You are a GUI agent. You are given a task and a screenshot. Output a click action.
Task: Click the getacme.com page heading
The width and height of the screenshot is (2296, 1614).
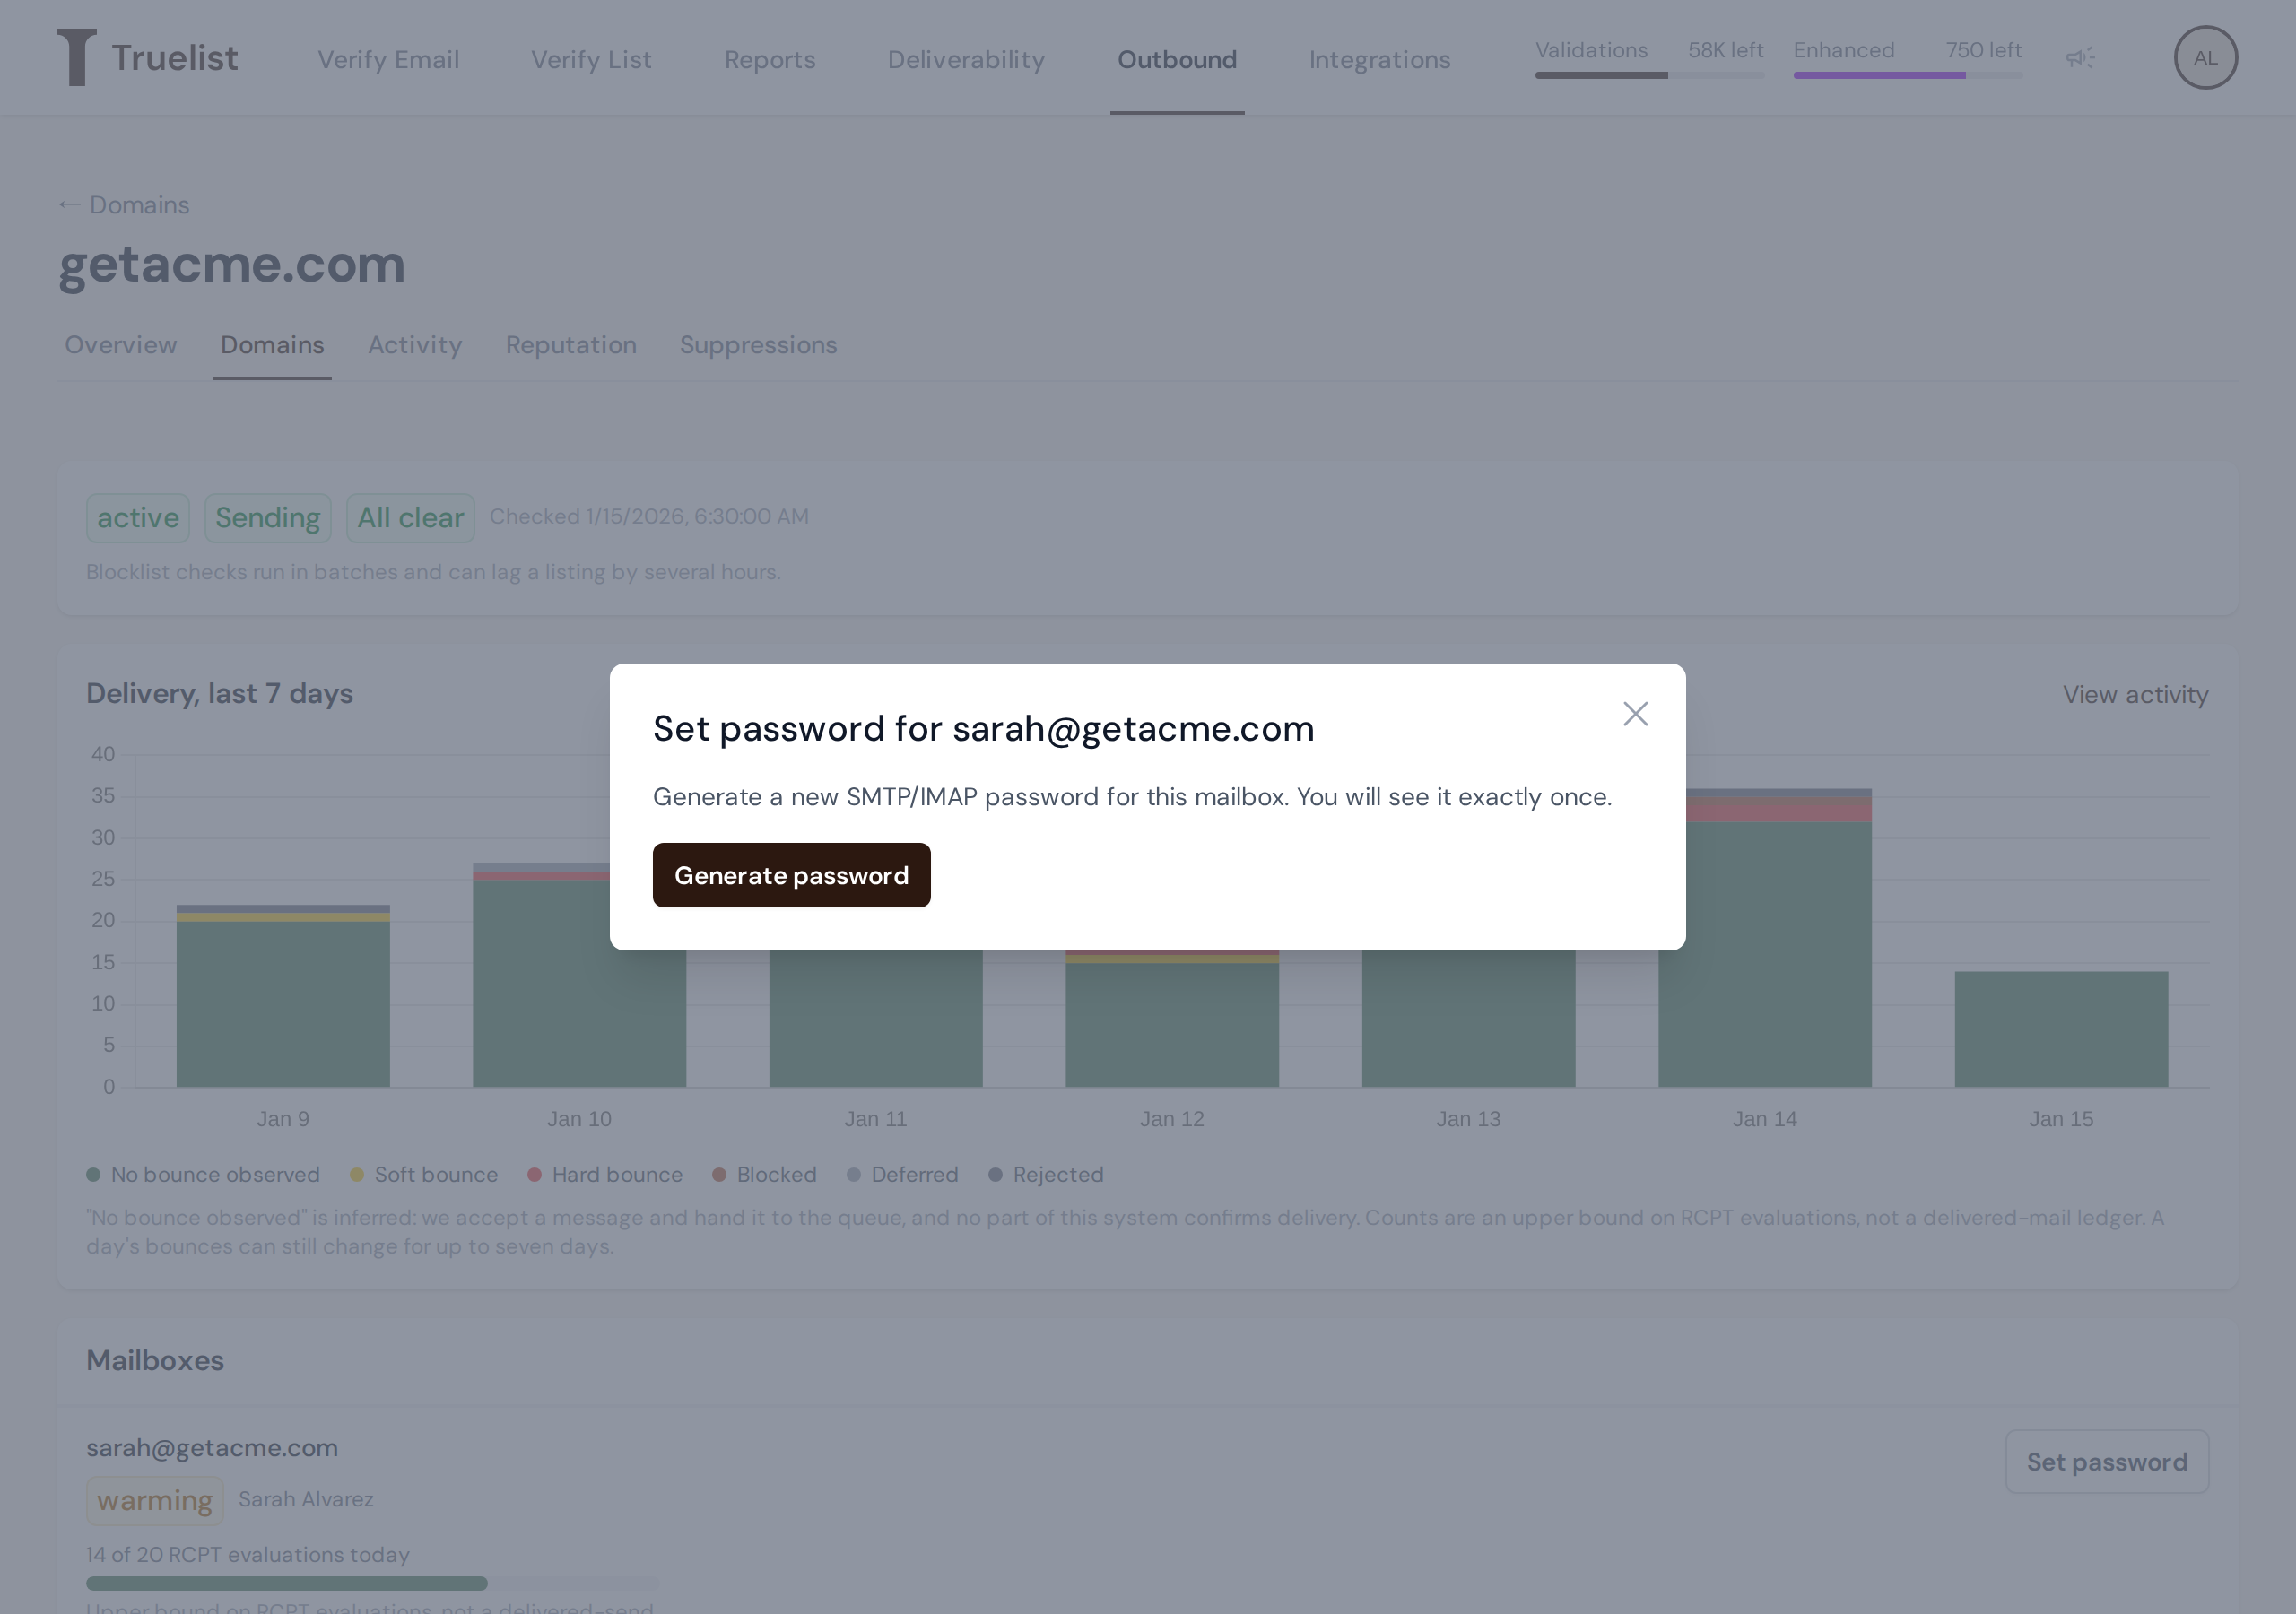232,265
